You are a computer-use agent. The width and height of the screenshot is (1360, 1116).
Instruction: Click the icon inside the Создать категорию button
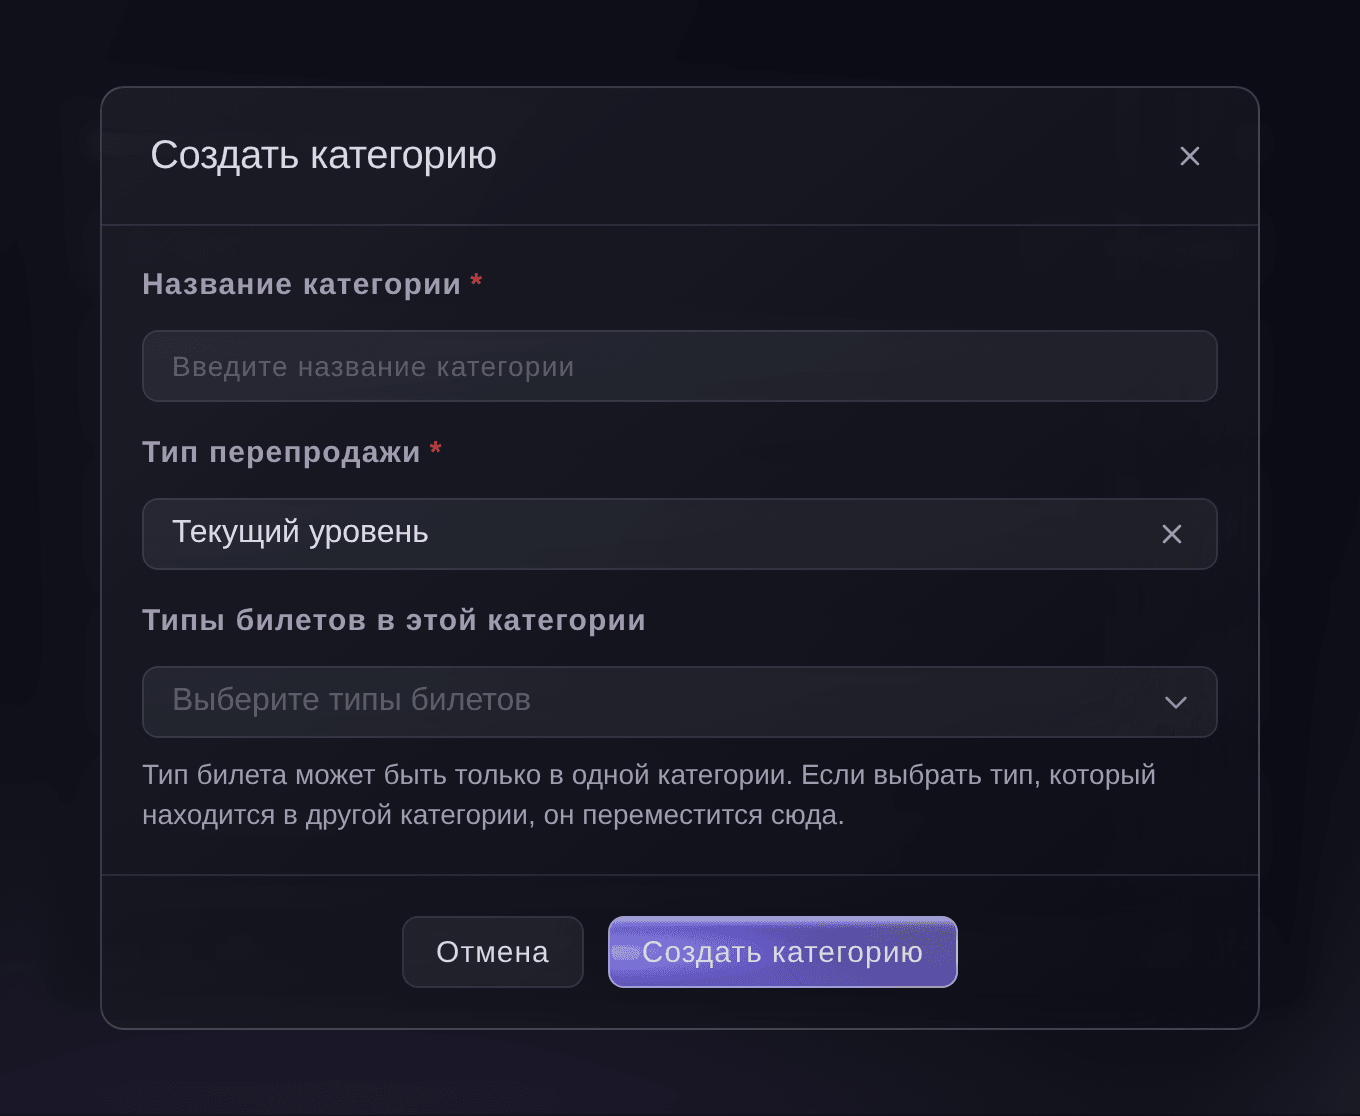coord(625,953)
